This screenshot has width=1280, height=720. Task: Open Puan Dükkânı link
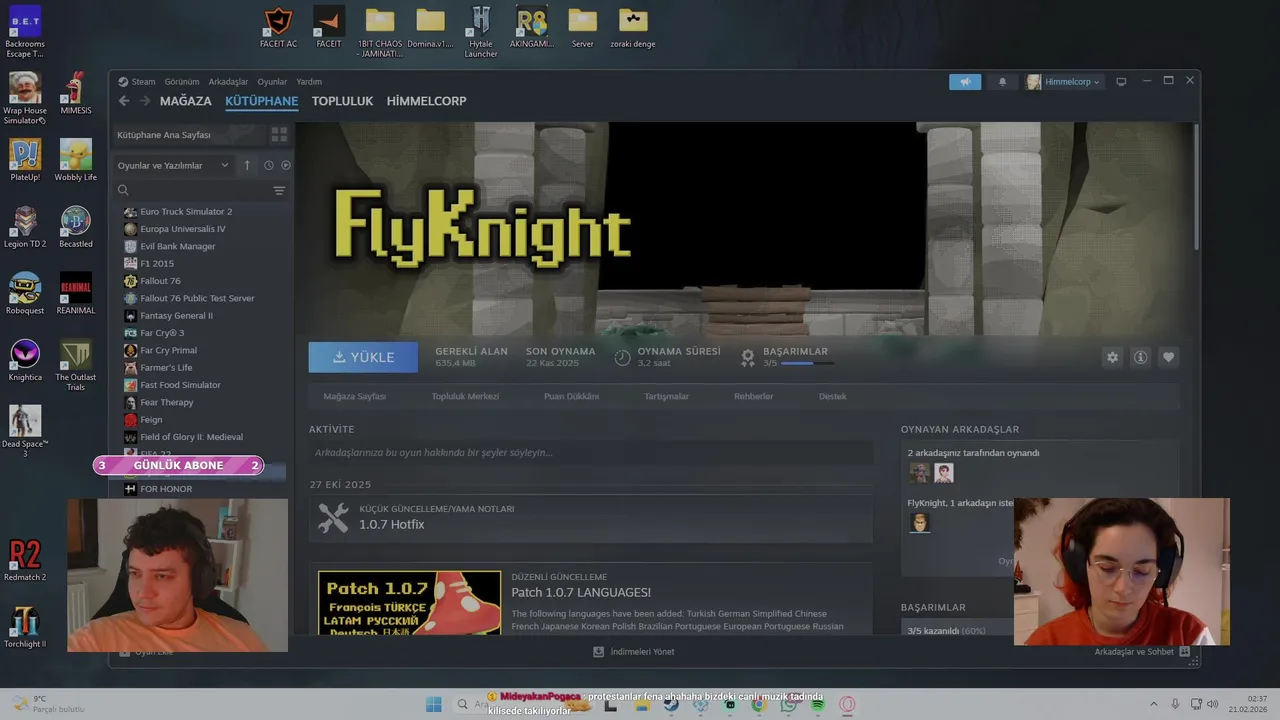(x=571, y=396)
